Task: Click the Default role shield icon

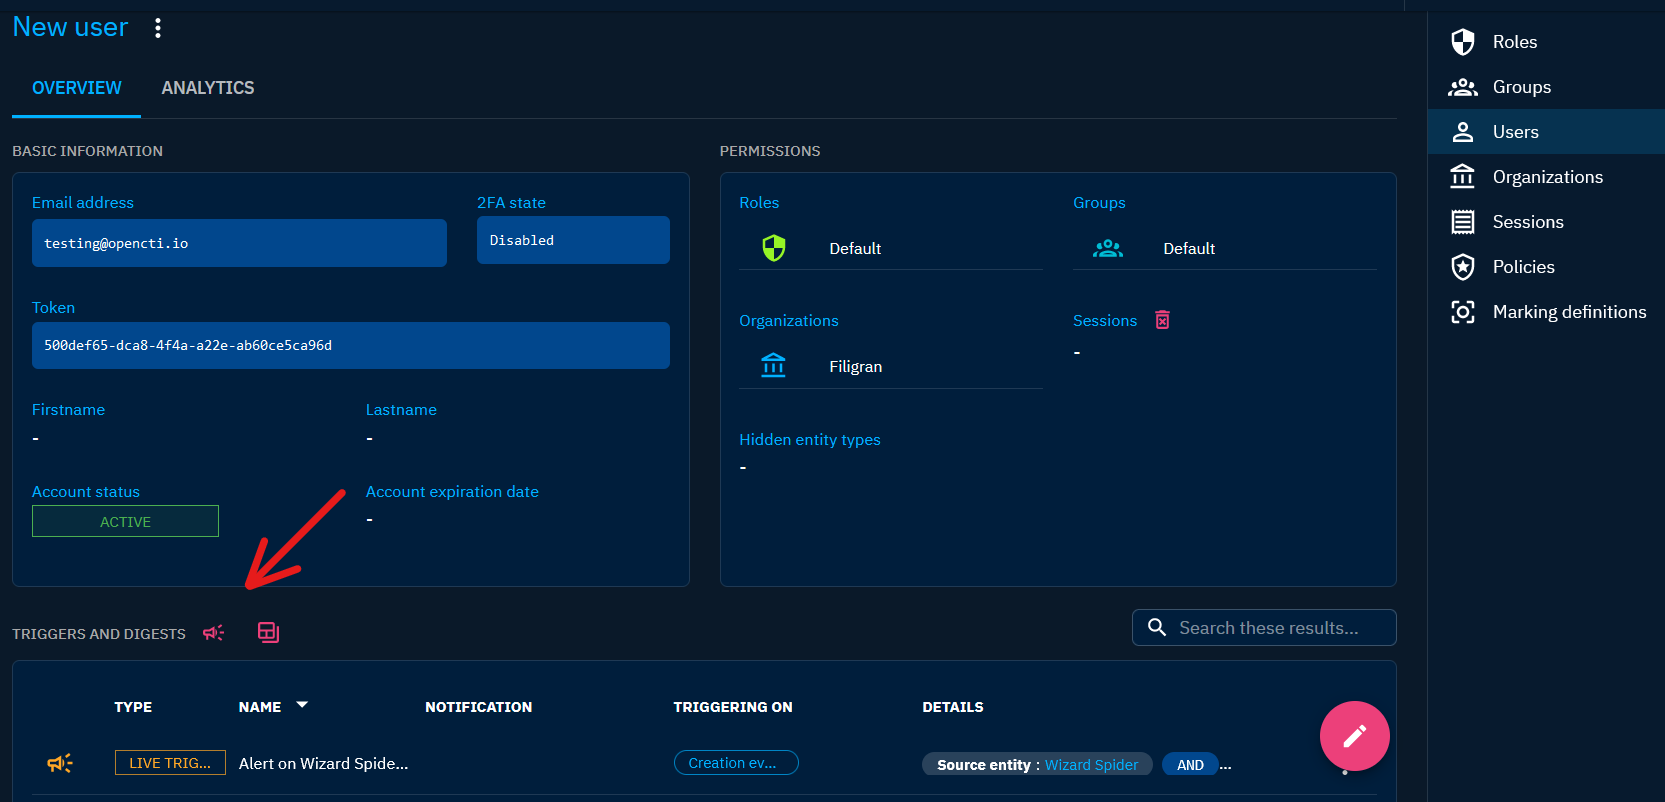Action: [774, 248]
